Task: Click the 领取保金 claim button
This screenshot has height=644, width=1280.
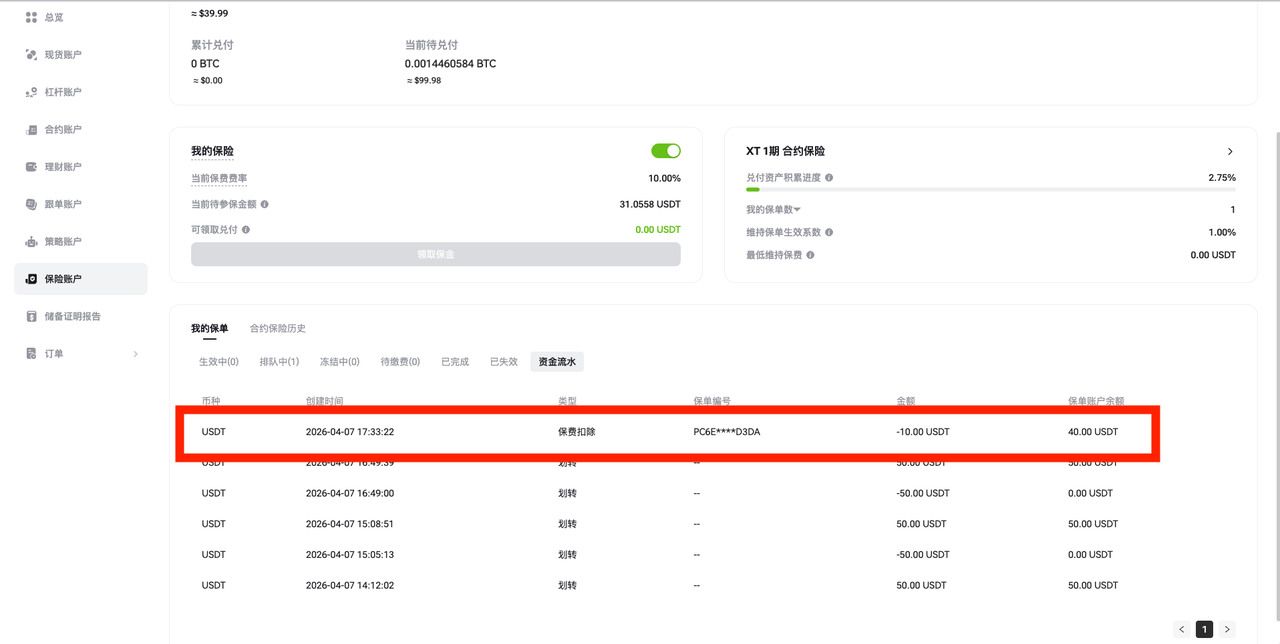Action: point(435,254)
